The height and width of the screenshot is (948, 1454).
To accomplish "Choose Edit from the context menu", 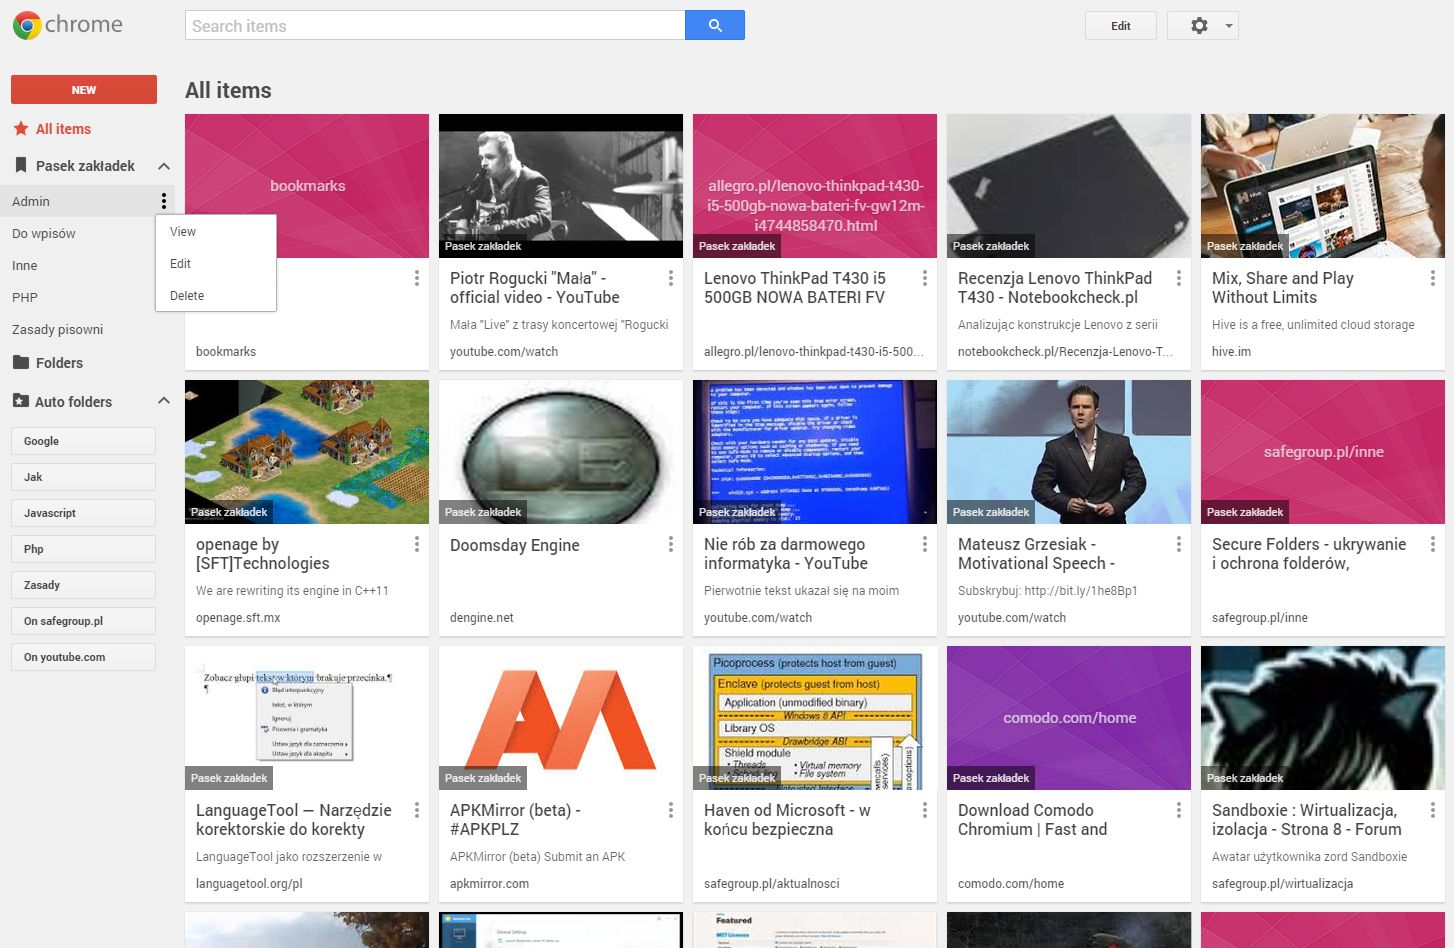I will click(216, 264).
